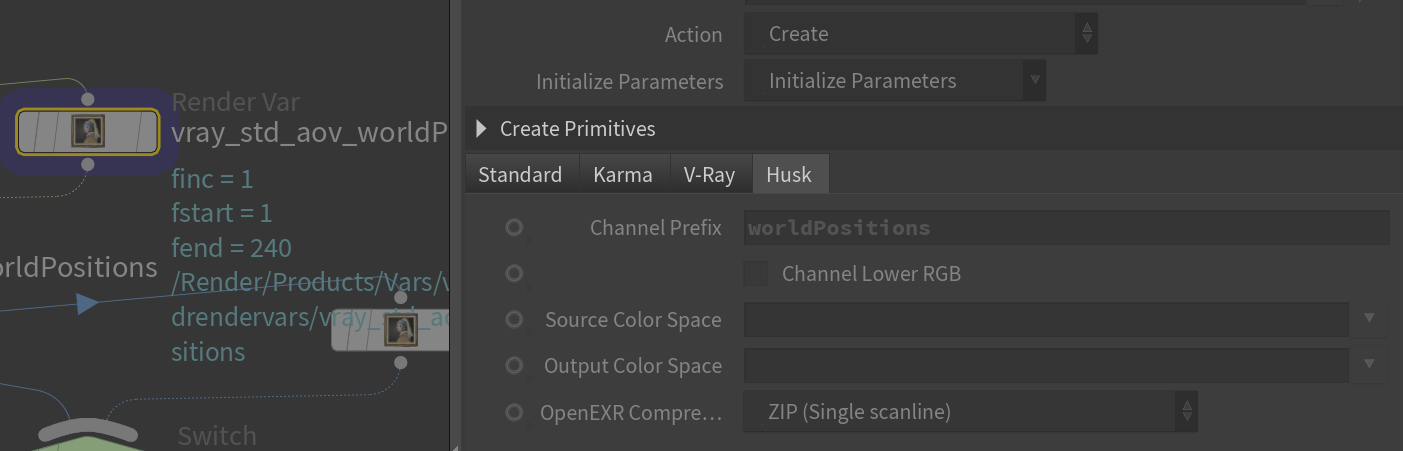Select the green Switch node

[87, 436]
